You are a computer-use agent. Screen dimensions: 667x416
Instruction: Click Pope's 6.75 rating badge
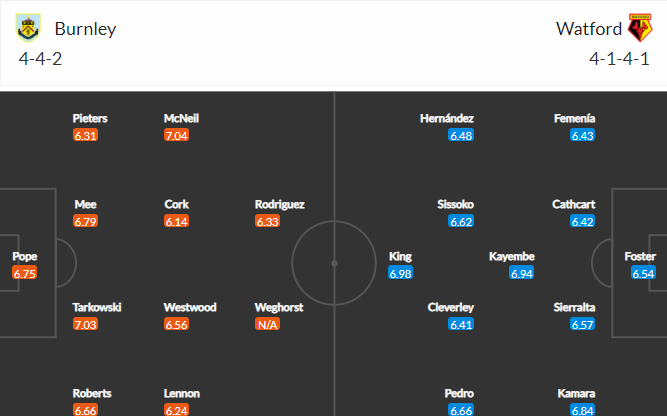(x=25, y=274)
